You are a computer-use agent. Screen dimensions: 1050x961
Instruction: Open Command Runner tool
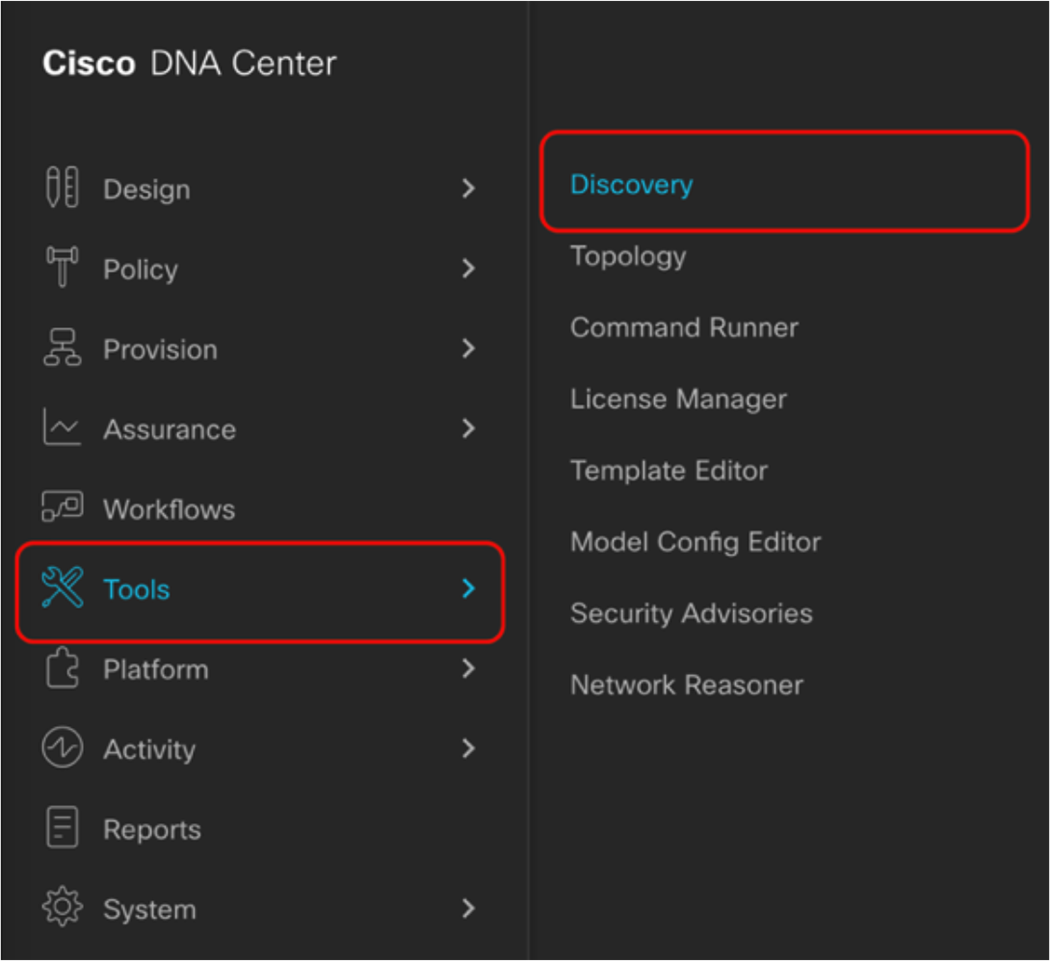pos(684,327)
